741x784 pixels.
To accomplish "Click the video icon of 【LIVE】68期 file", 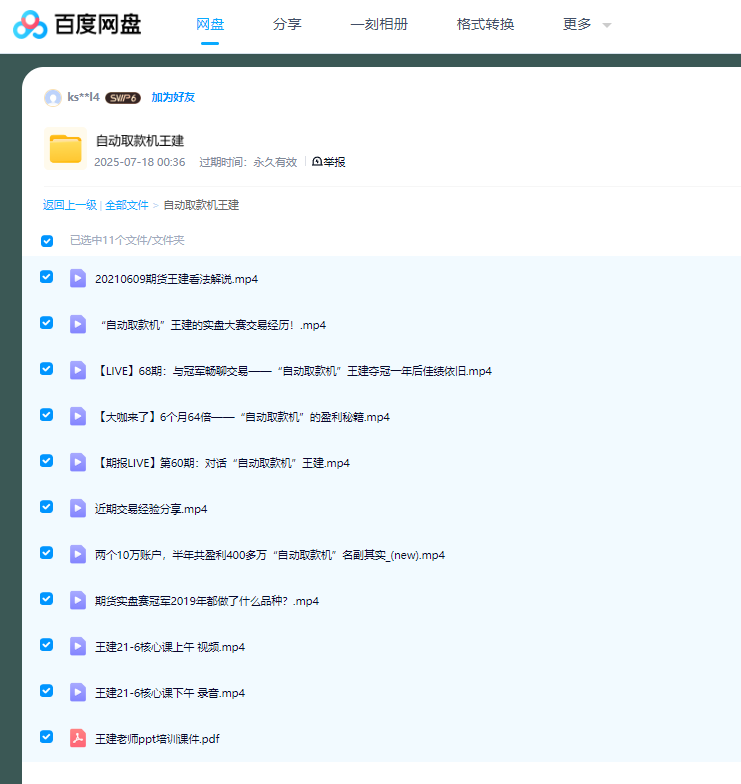I will click(x=78, y=370).
